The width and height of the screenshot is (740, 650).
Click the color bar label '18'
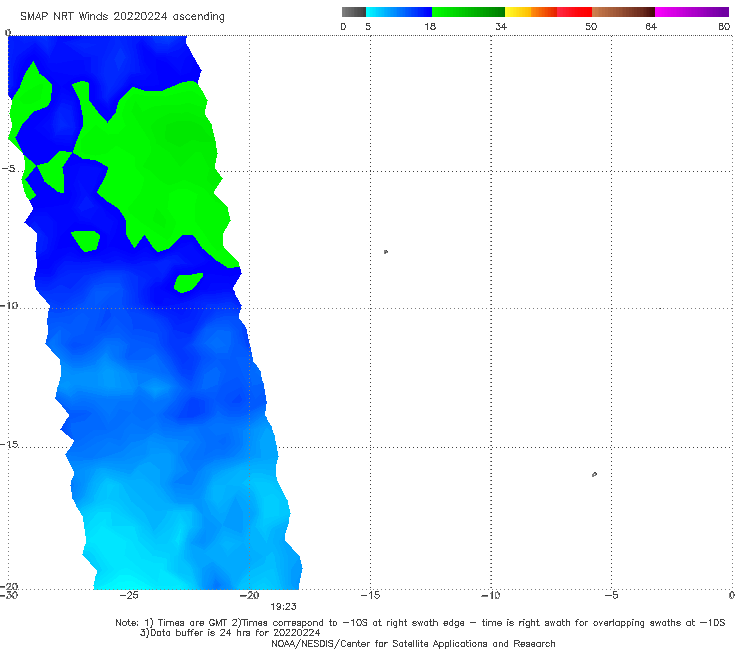(x=430, y=26)
